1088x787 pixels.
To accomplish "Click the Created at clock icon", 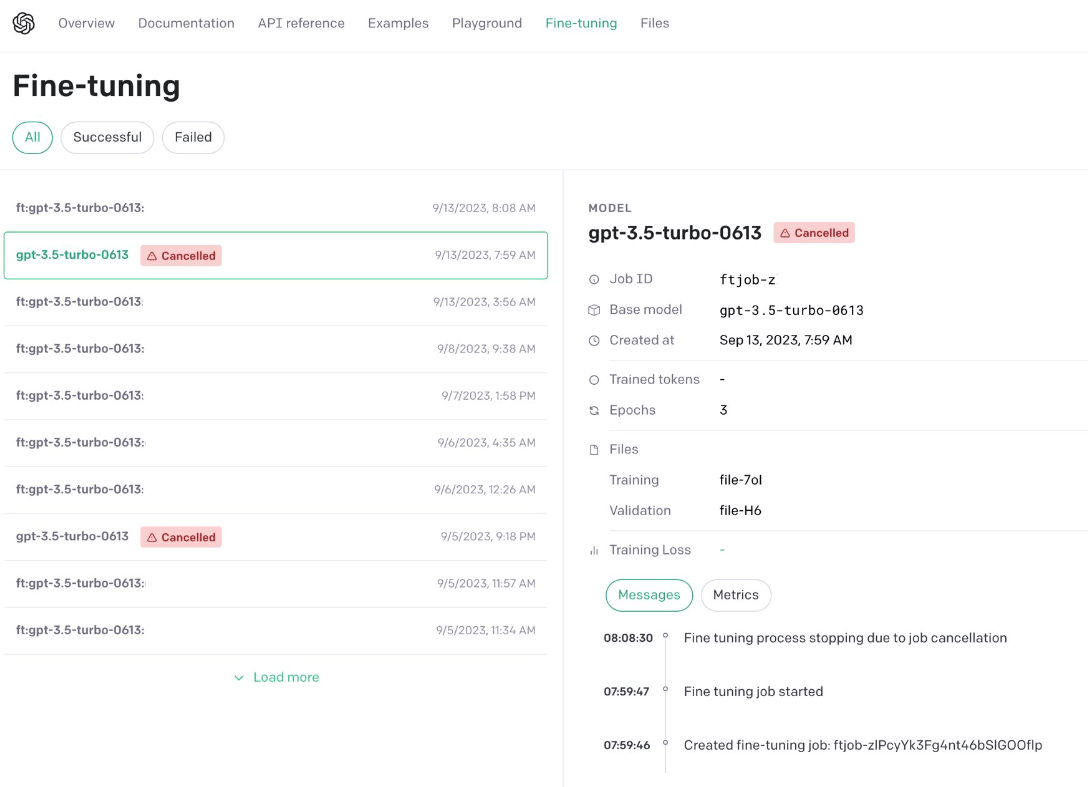I will click(594, 341).
